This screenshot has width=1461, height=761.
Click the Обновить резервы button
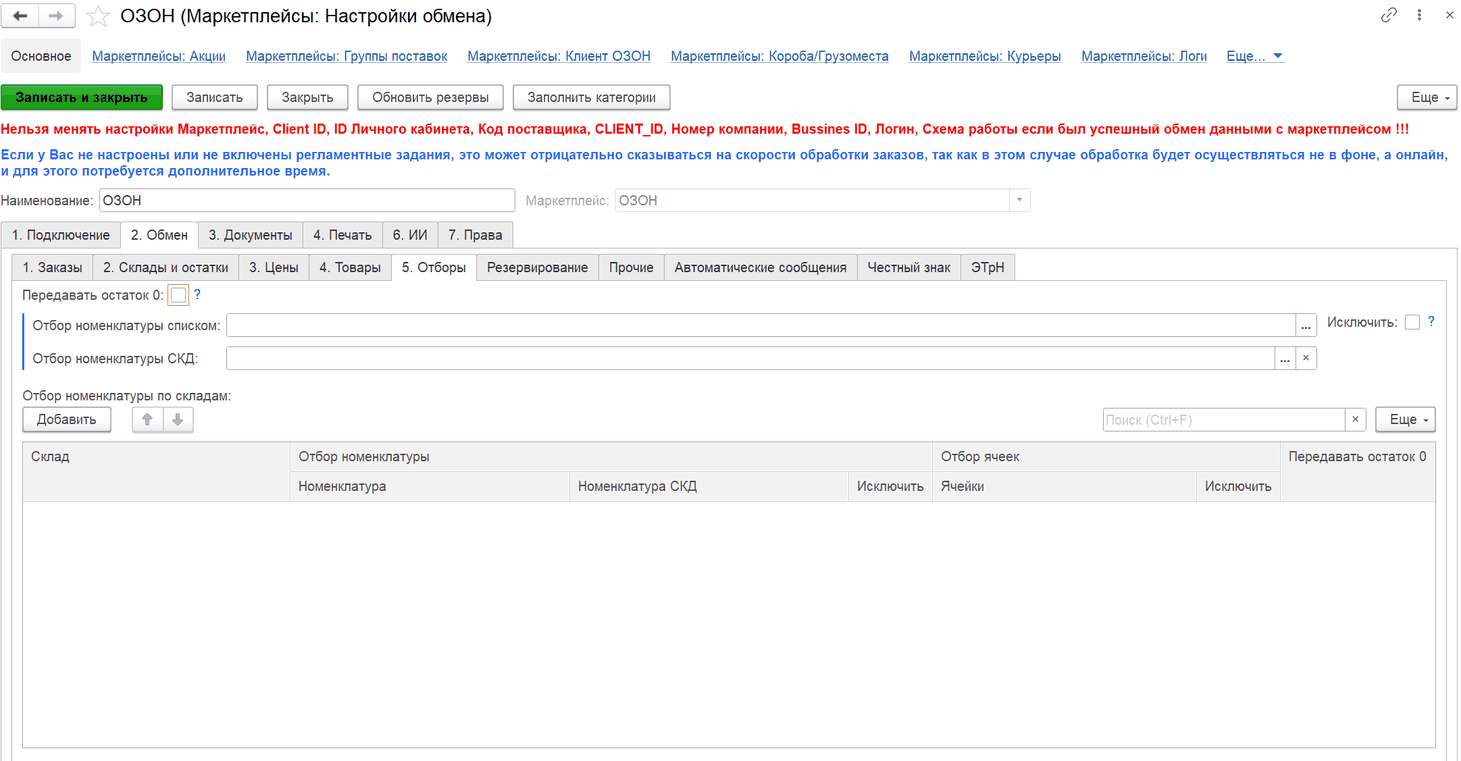[431, 97]
